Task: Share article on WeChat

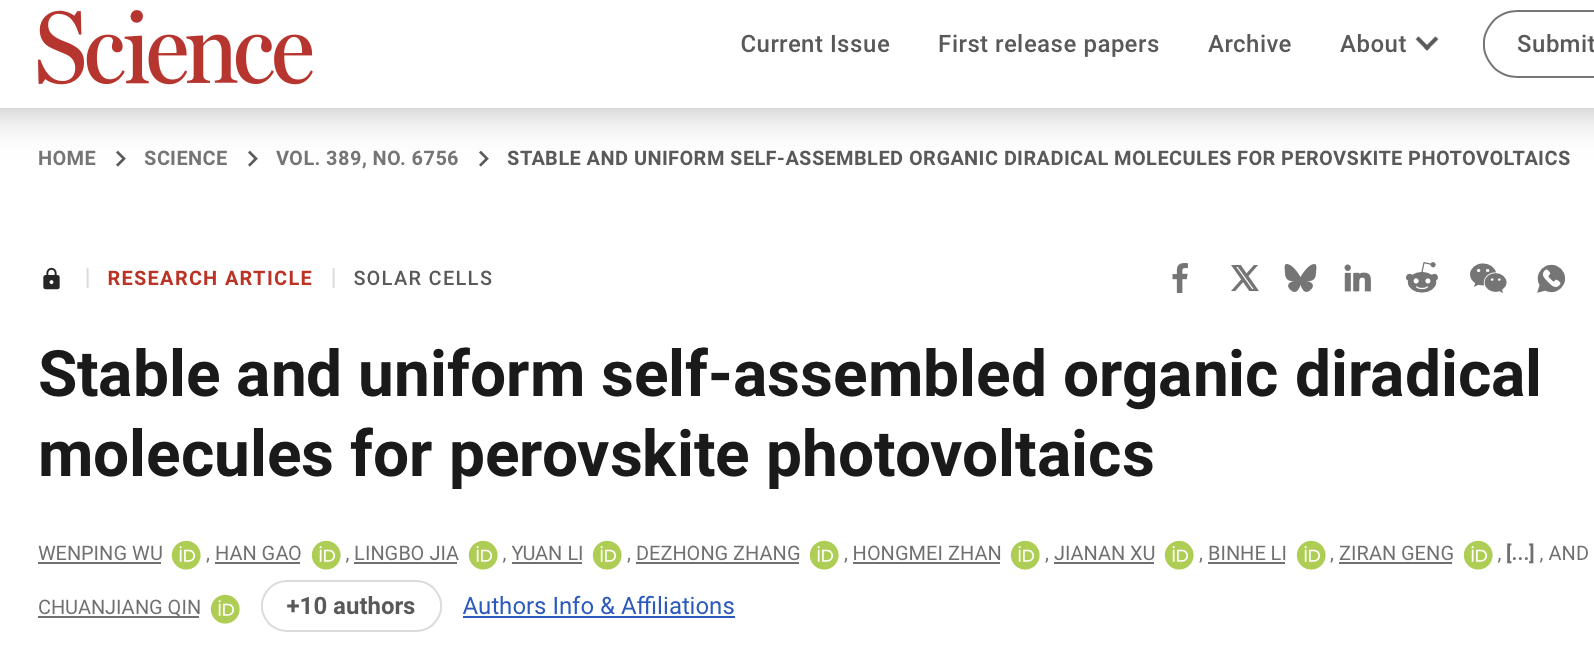Action: 1487,278
